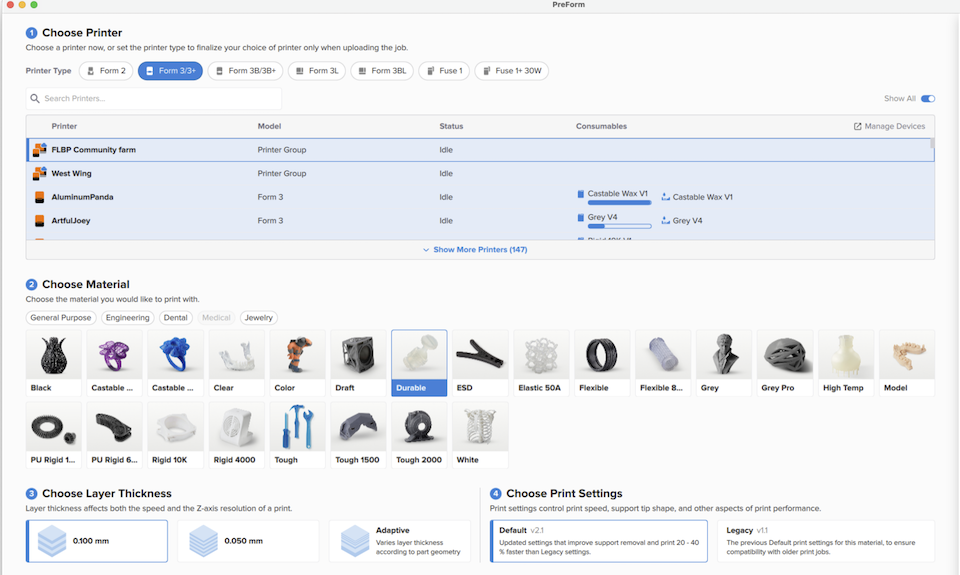Switch printer type to Form 3L

(x=317, y=70)
